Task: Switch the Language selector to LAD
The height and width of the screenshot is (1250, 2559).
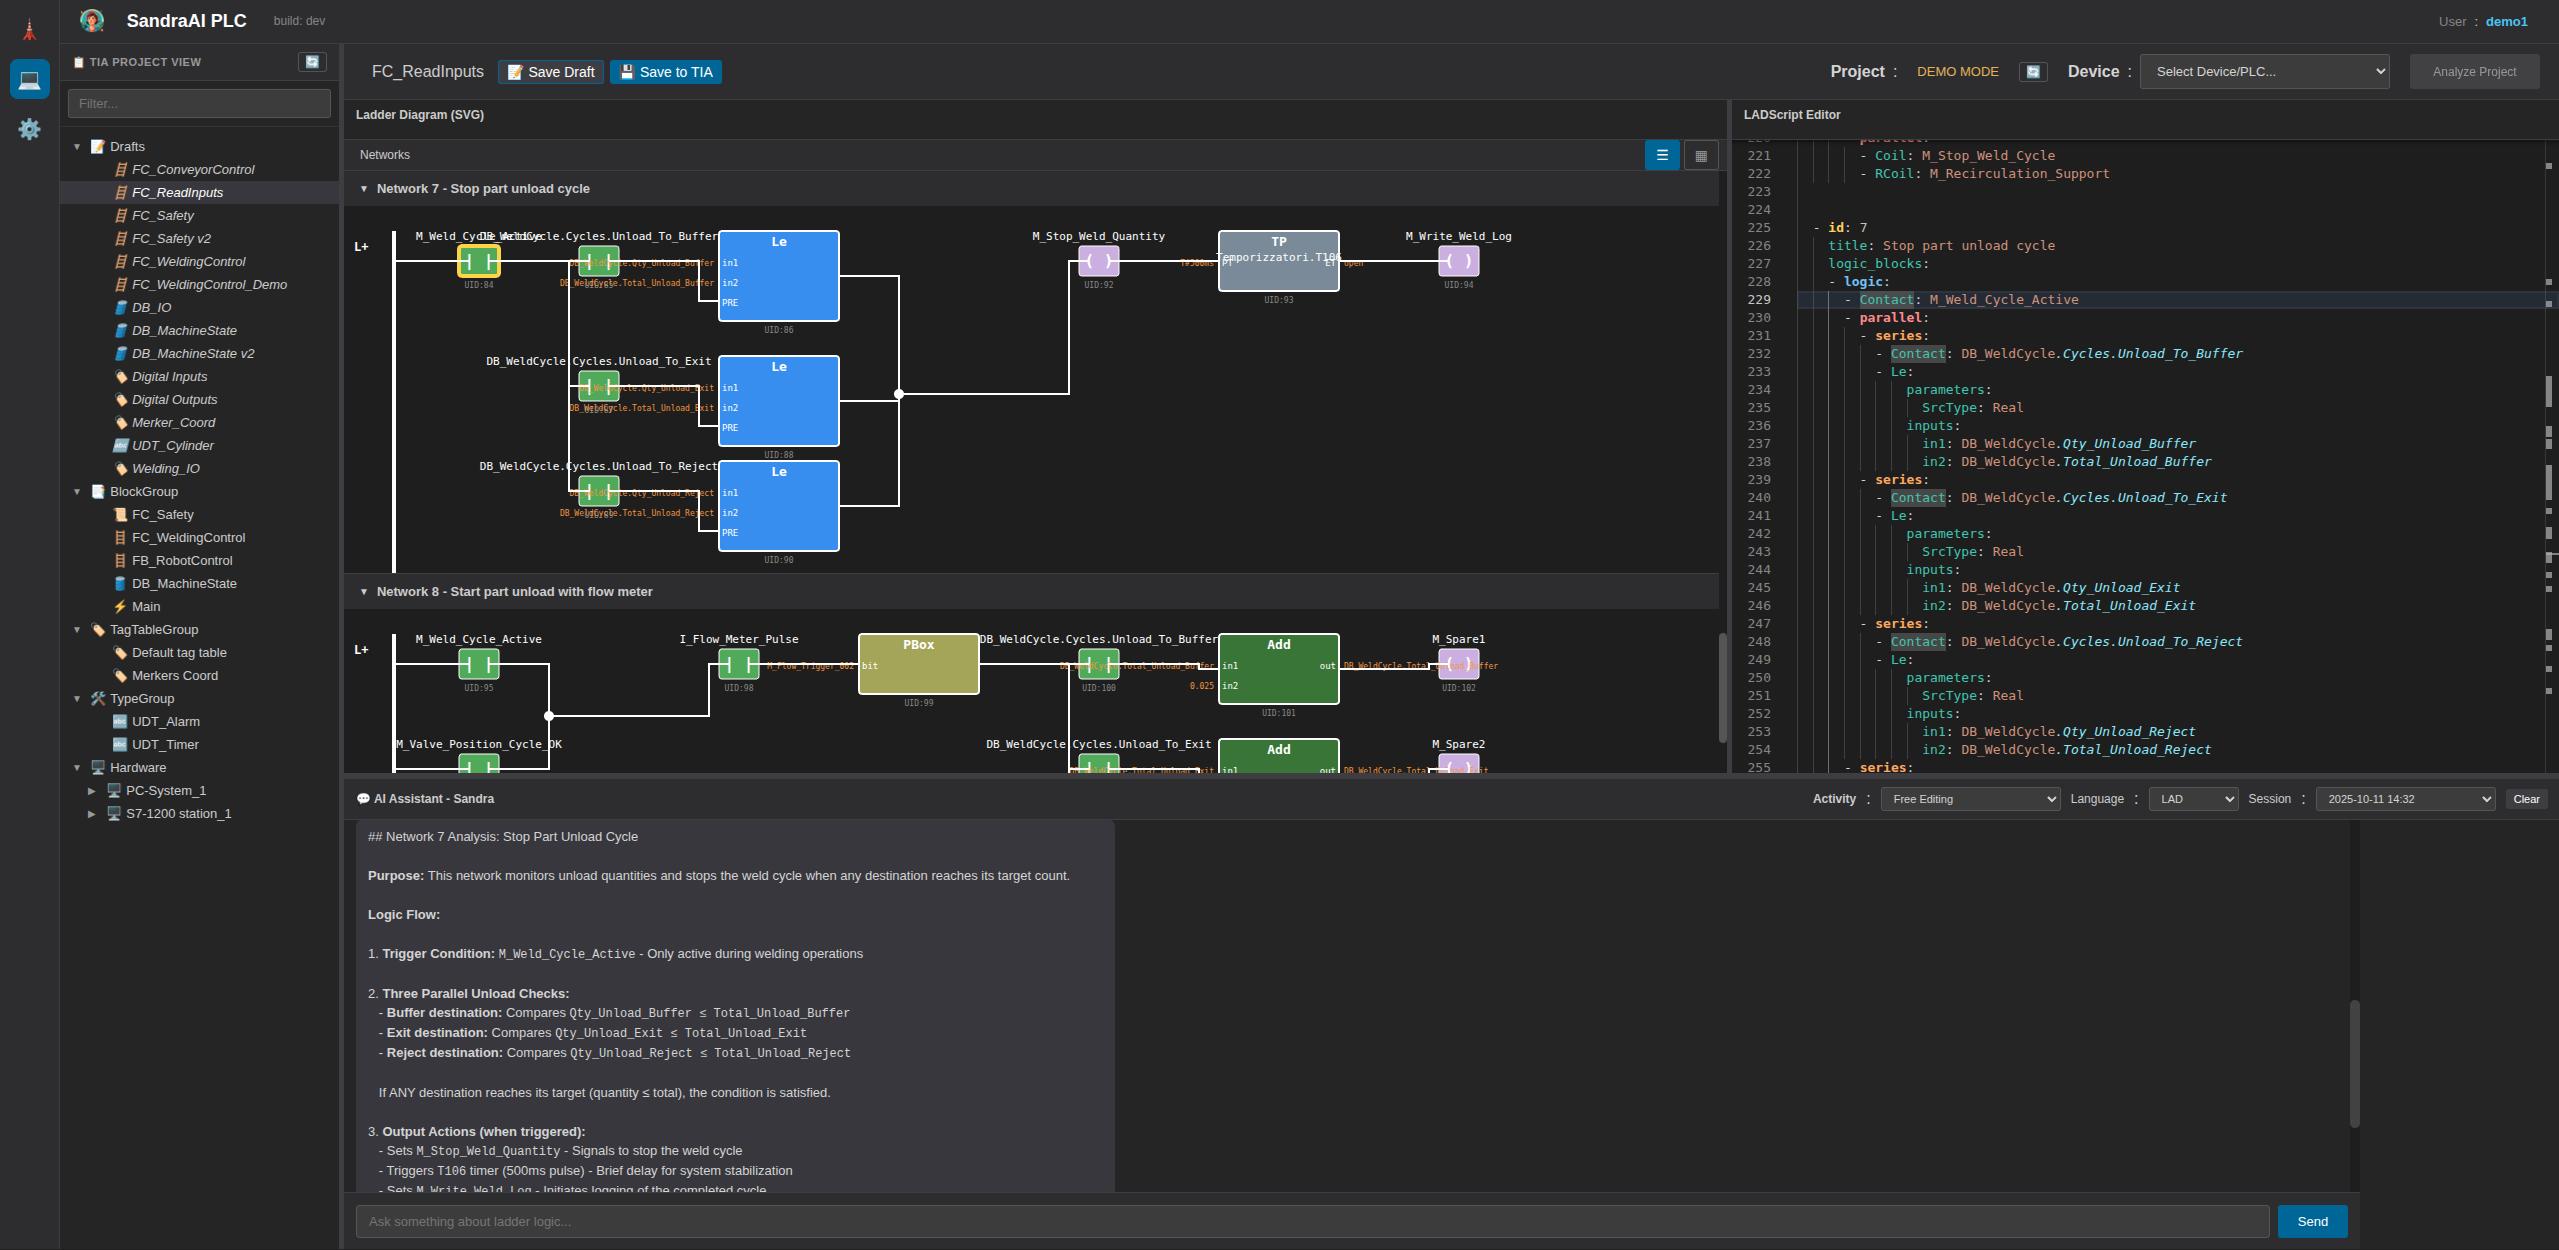Action: [2192, 798]
